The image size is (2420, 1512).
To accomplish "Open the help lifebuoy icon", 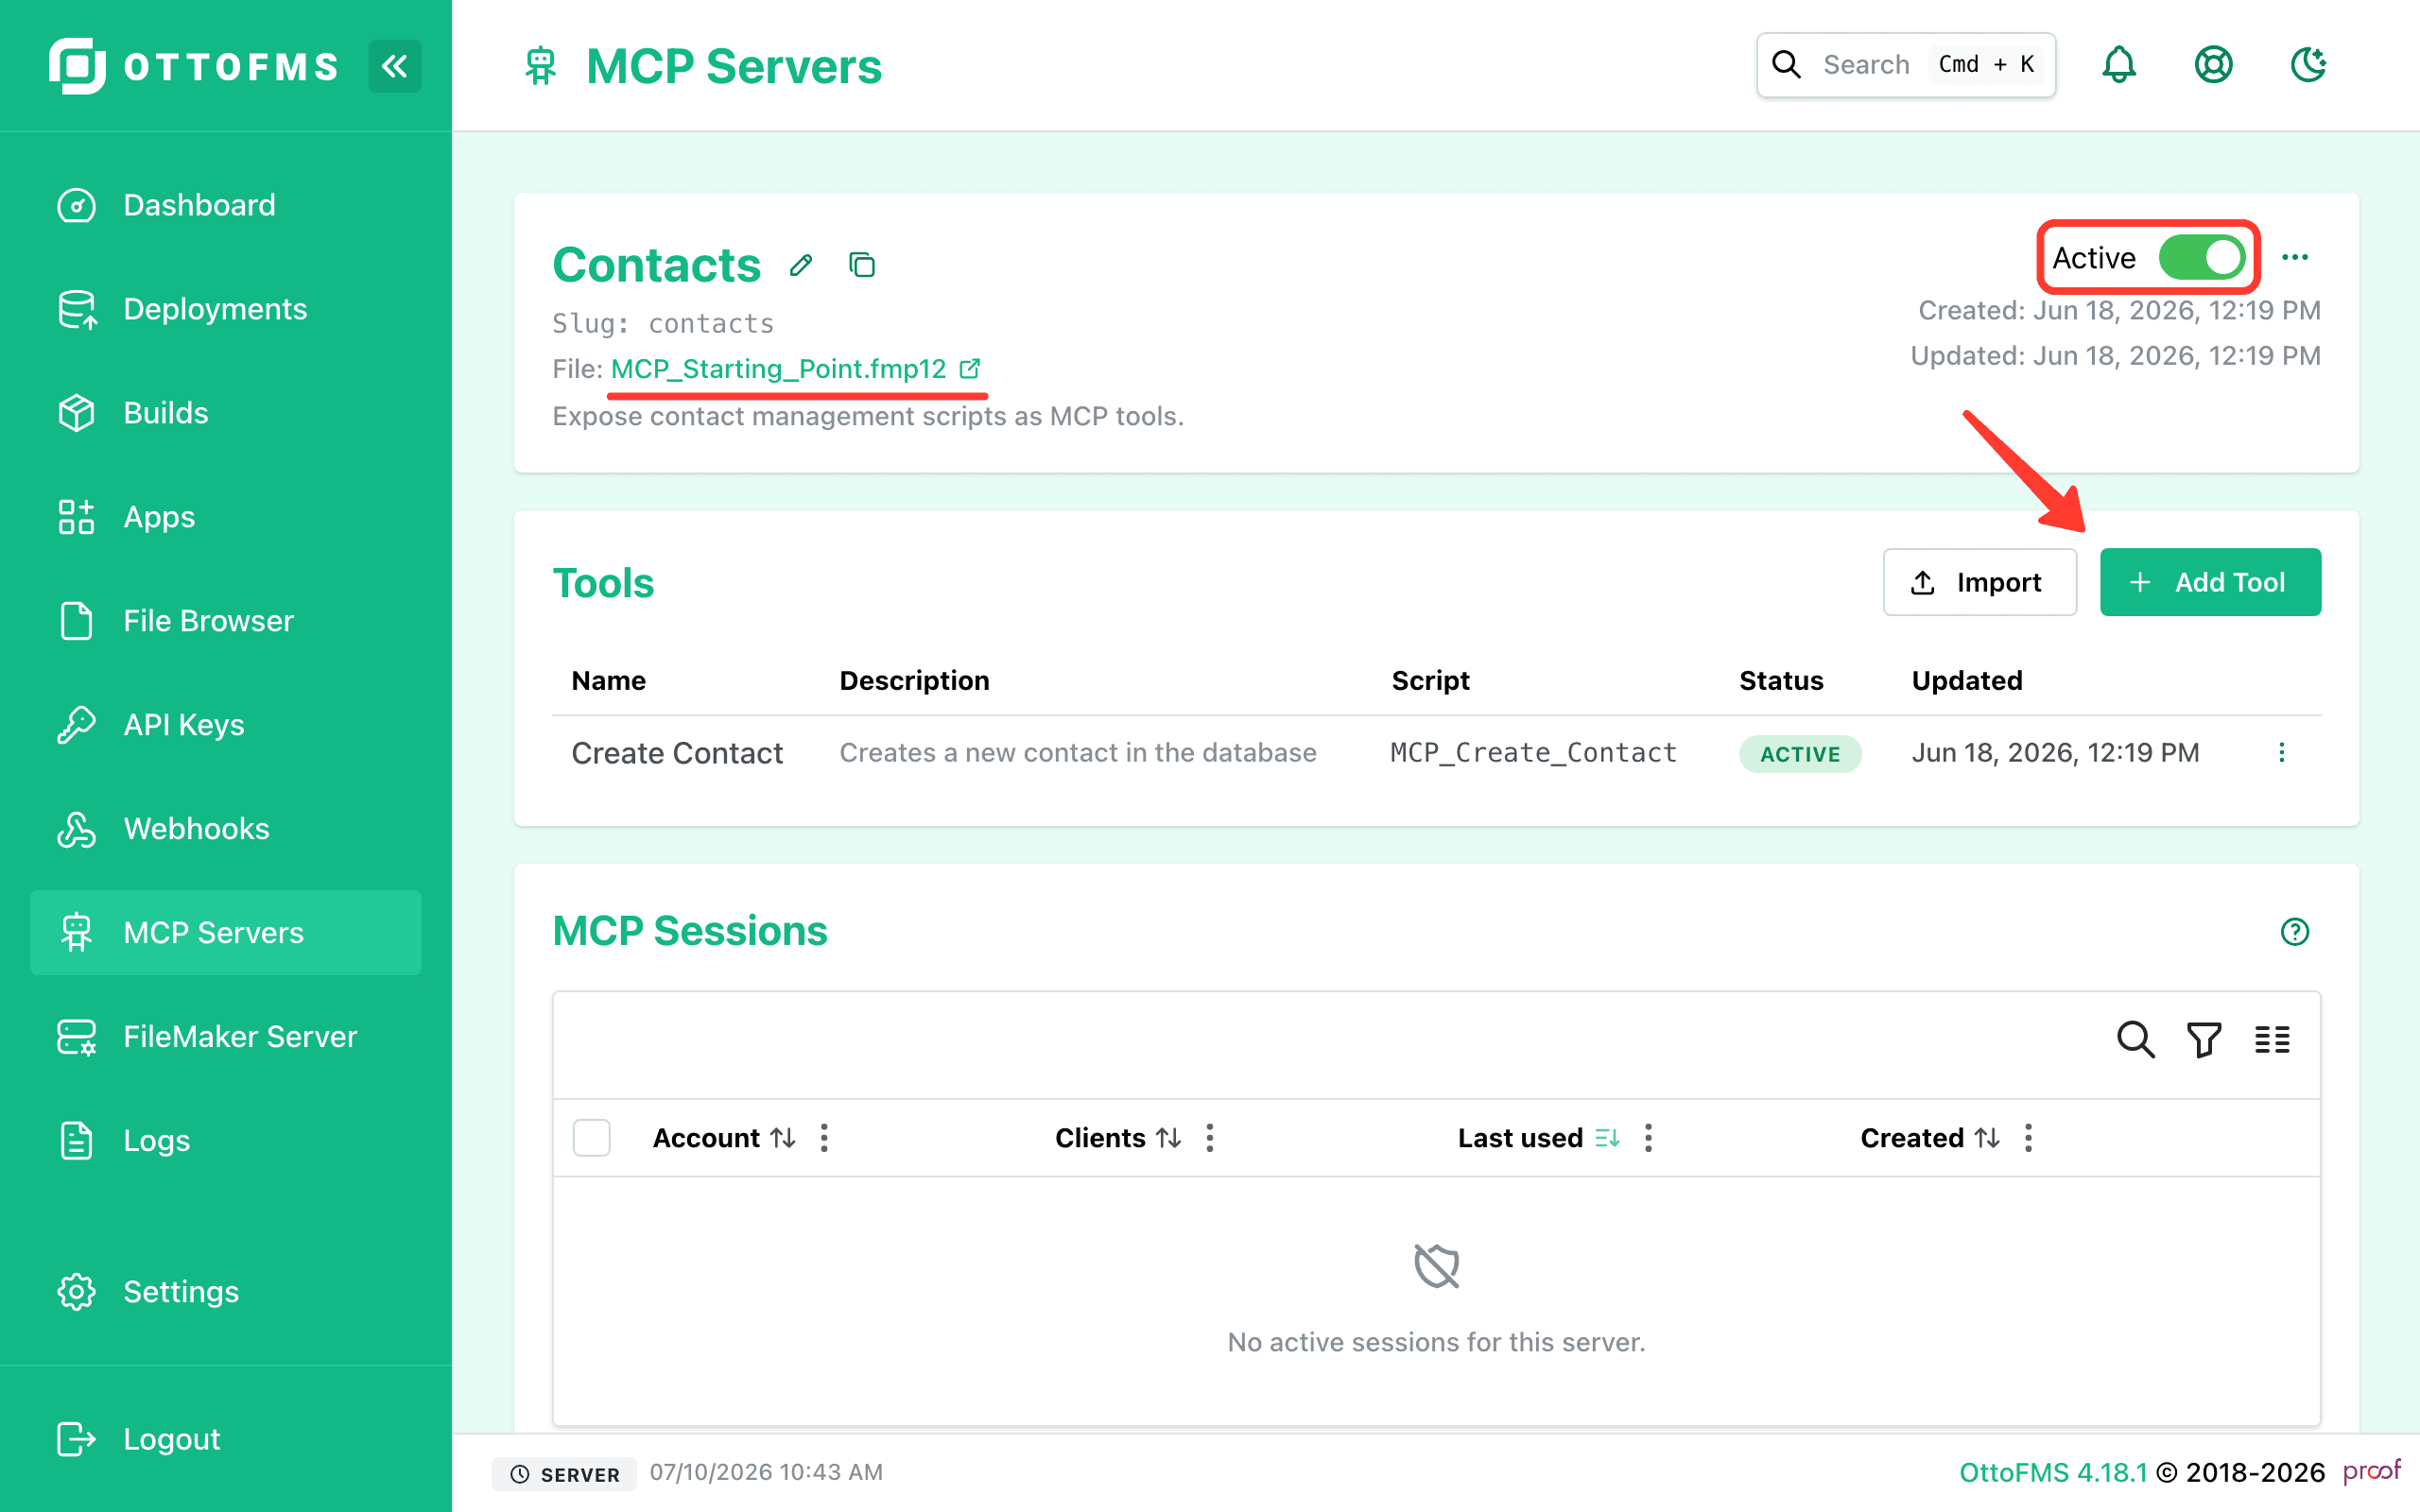I will (x=2213, y=65).
